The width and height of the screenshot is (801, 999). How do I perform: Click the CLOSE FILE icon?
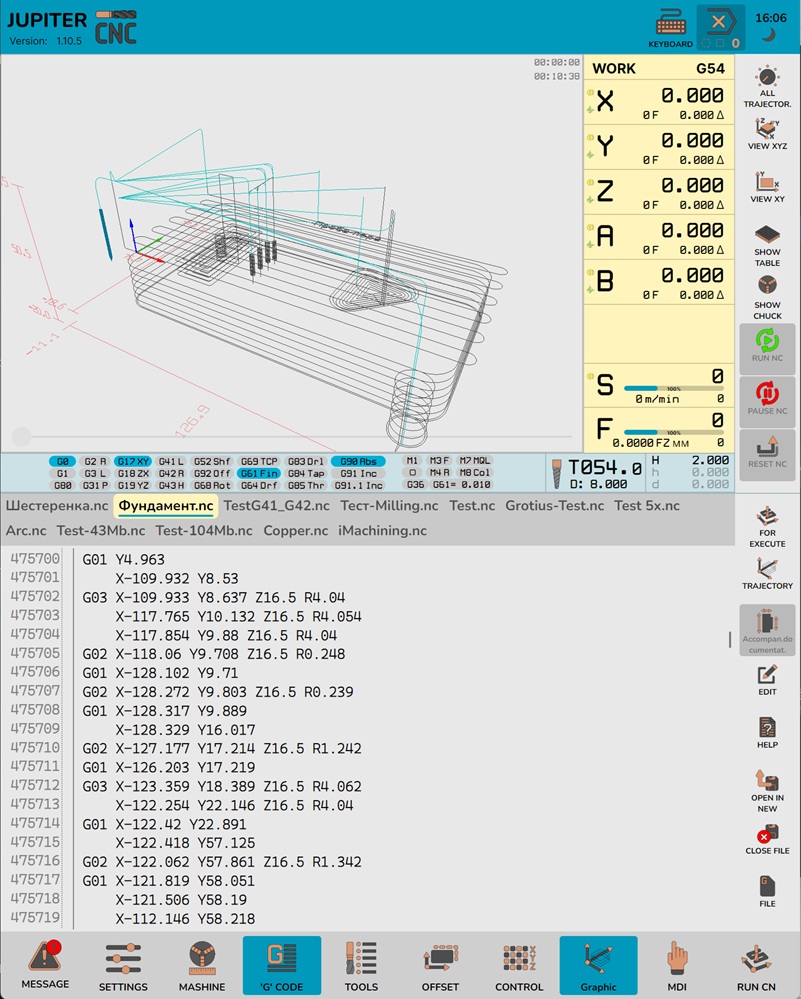[x=767, y=838]
